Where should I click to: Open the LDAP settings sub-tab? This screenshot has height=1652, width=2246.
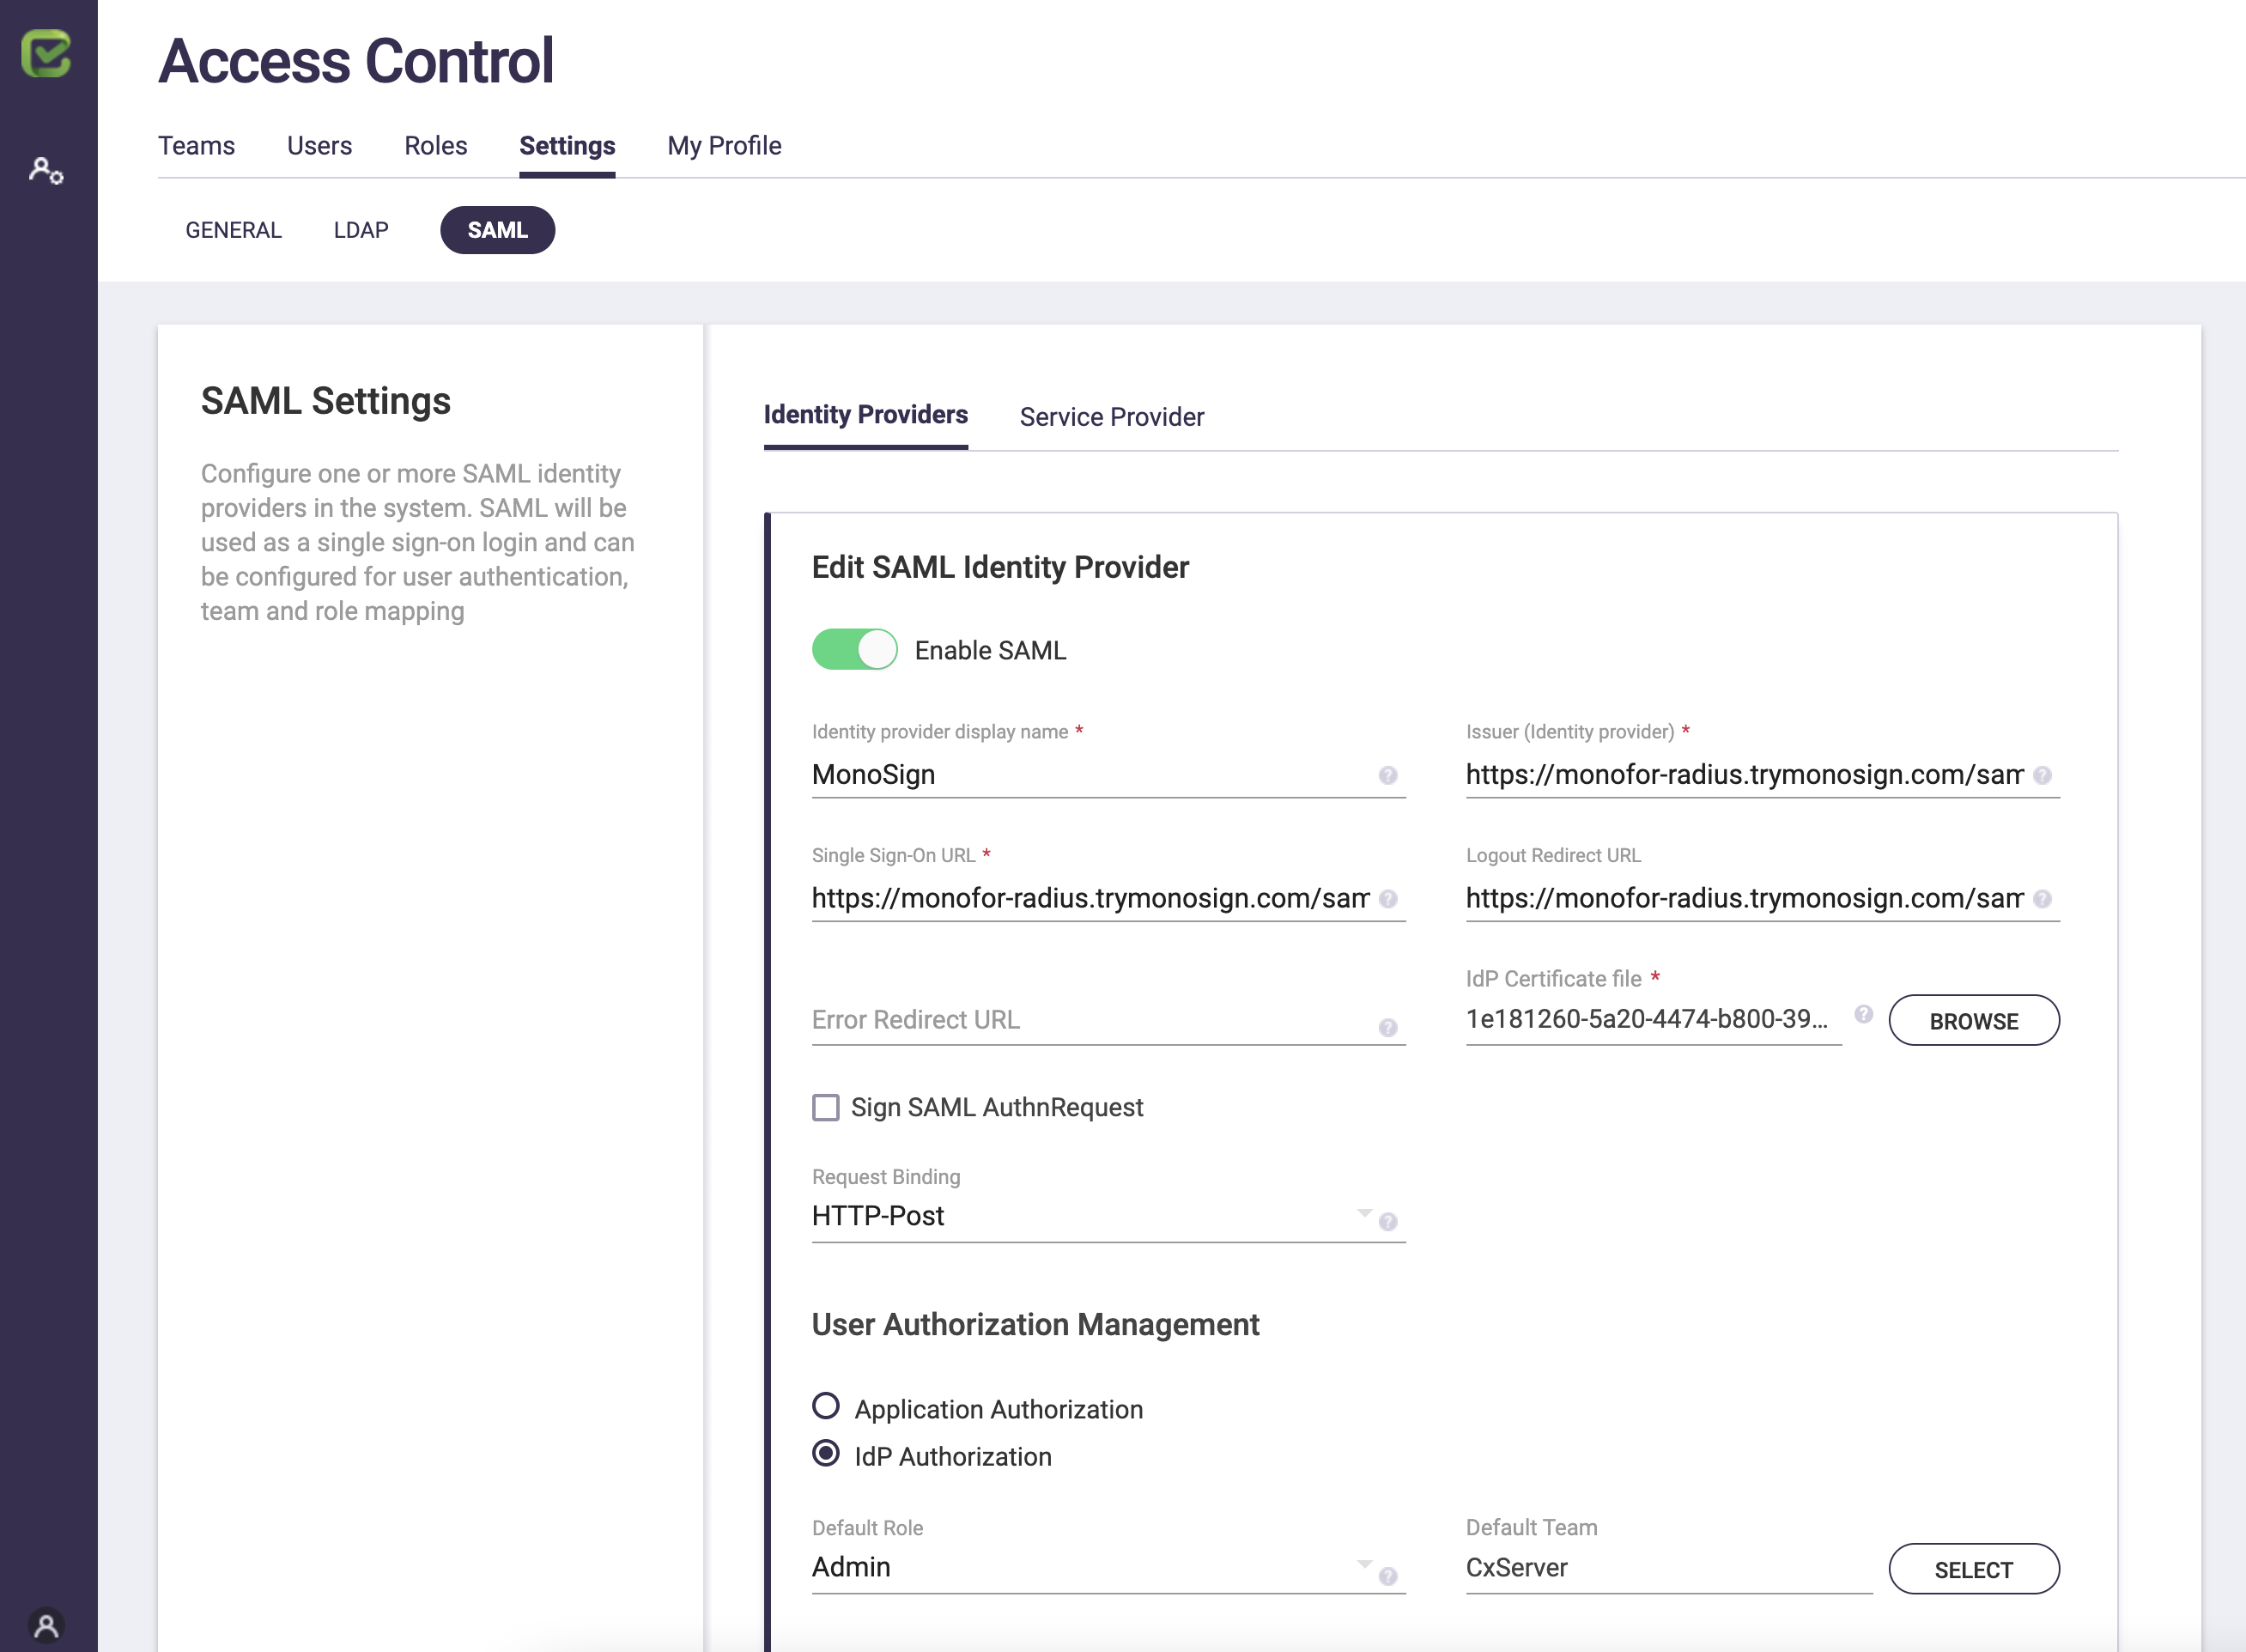pyautogui.click(x=361, y=230)
